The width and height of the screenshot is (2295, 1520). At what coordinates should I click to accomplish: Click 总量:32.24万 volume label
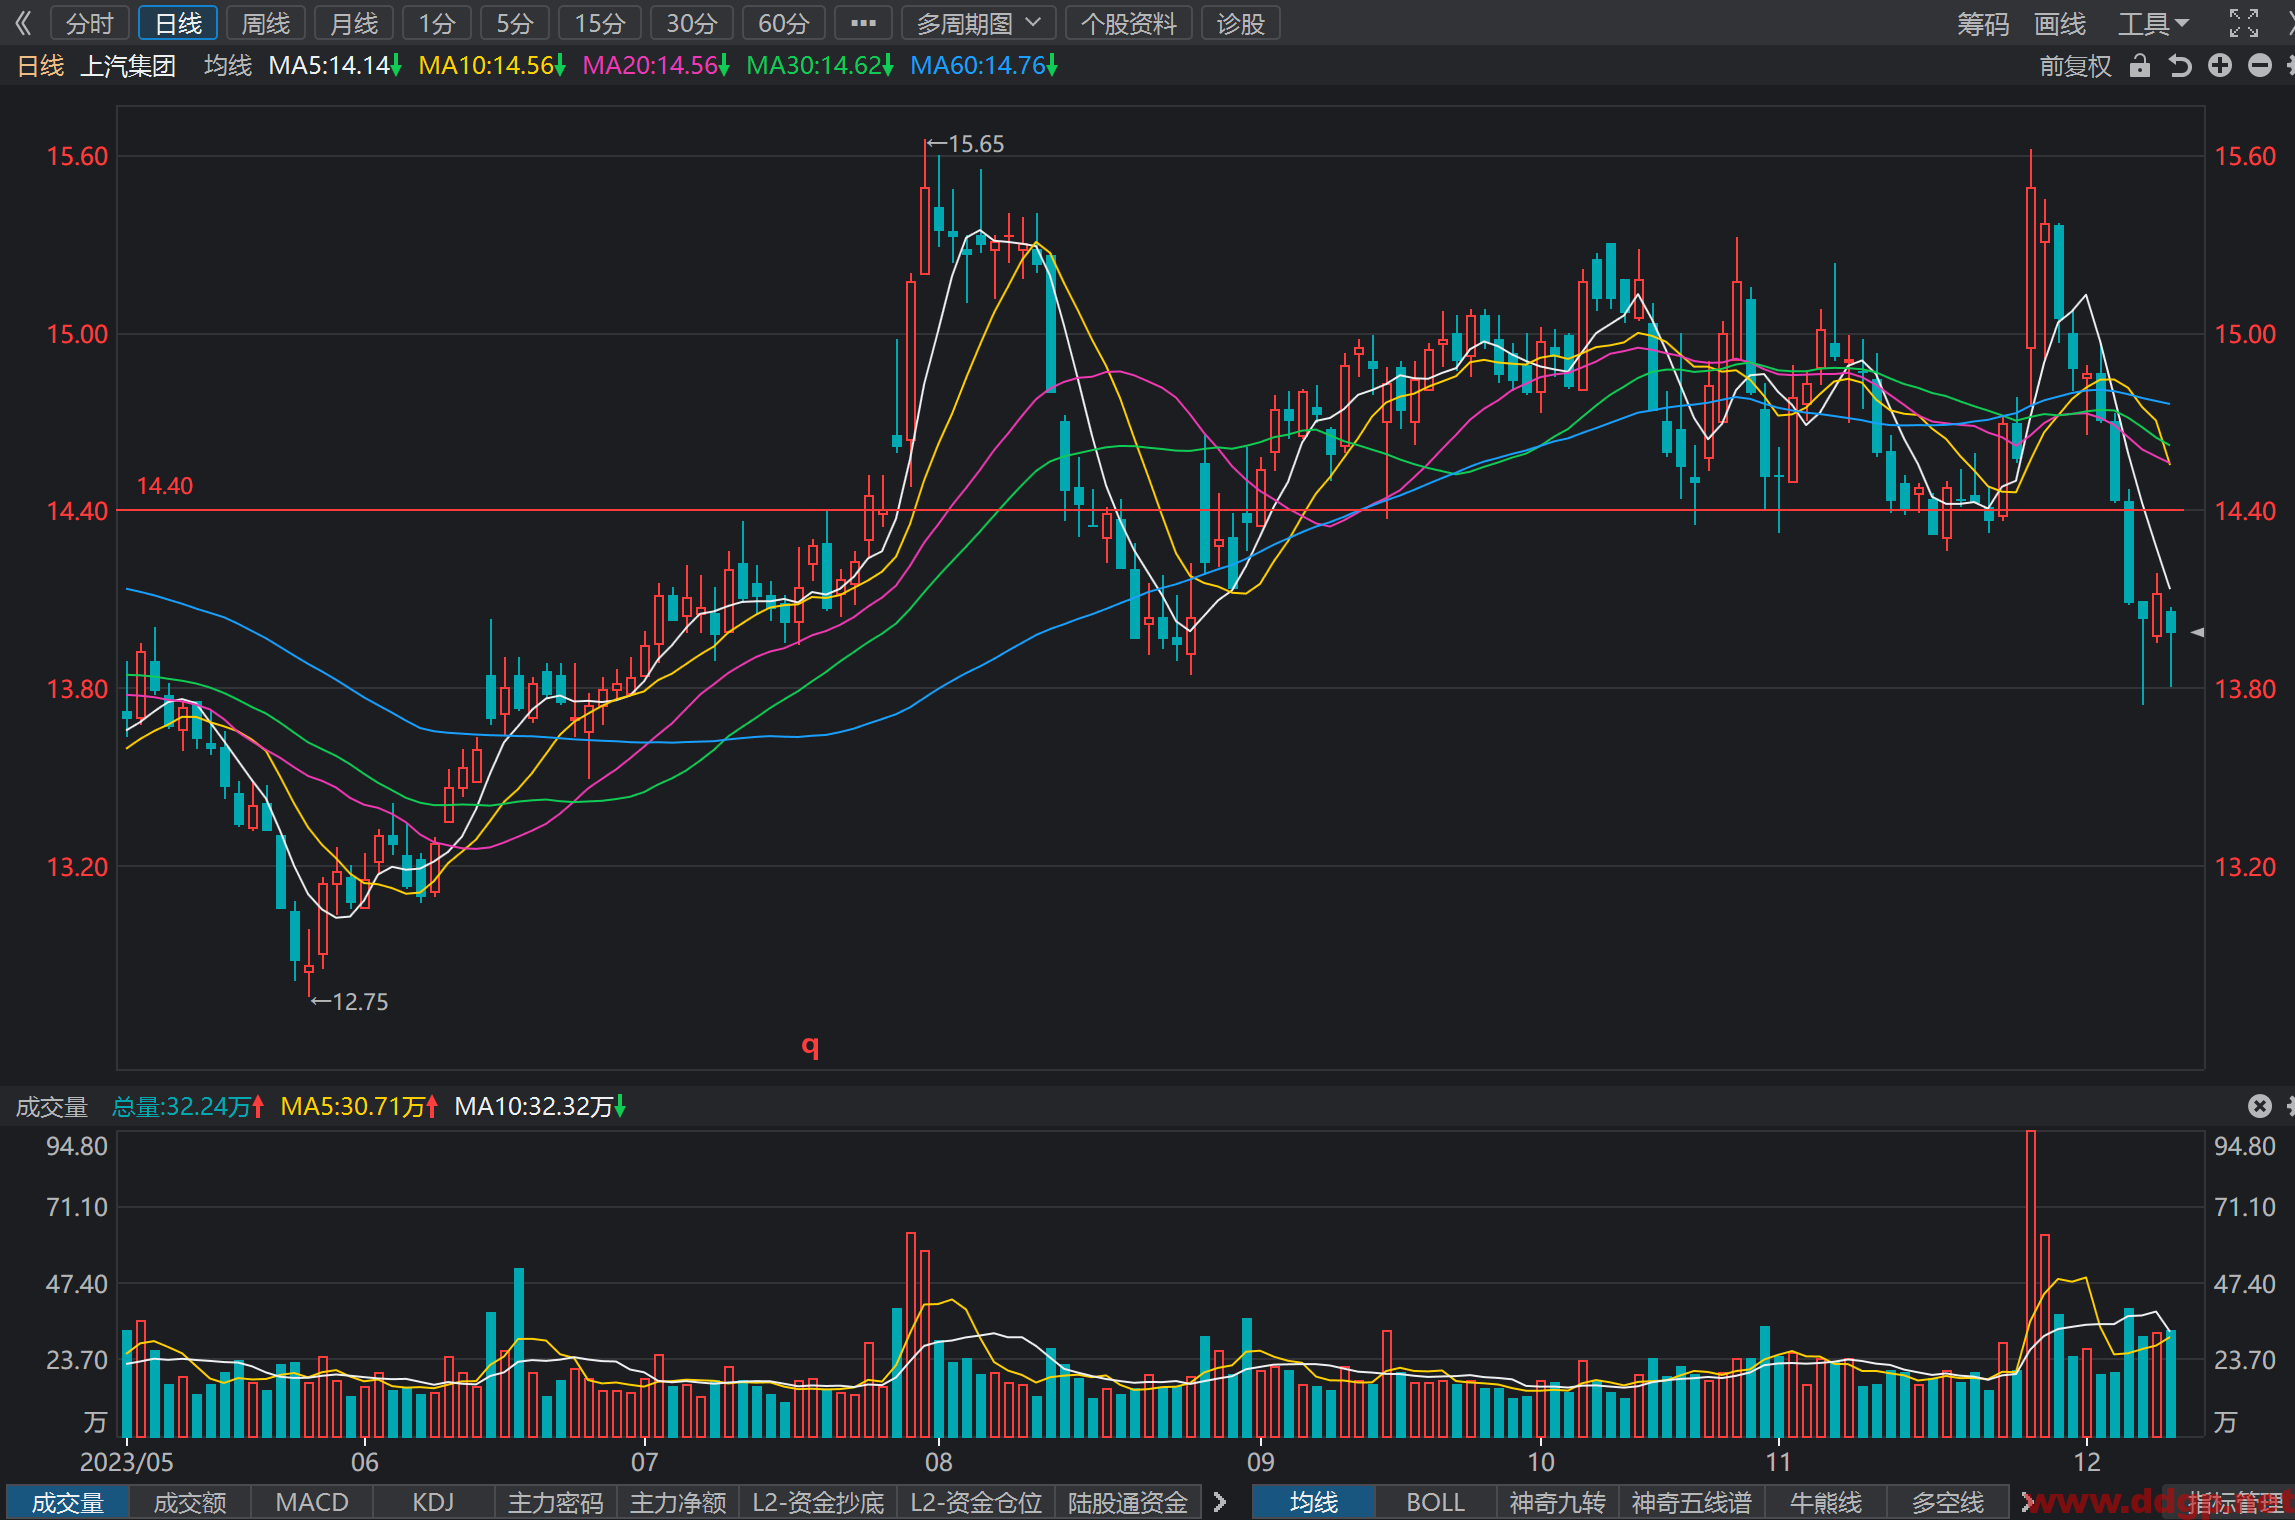click(188, 1106)
